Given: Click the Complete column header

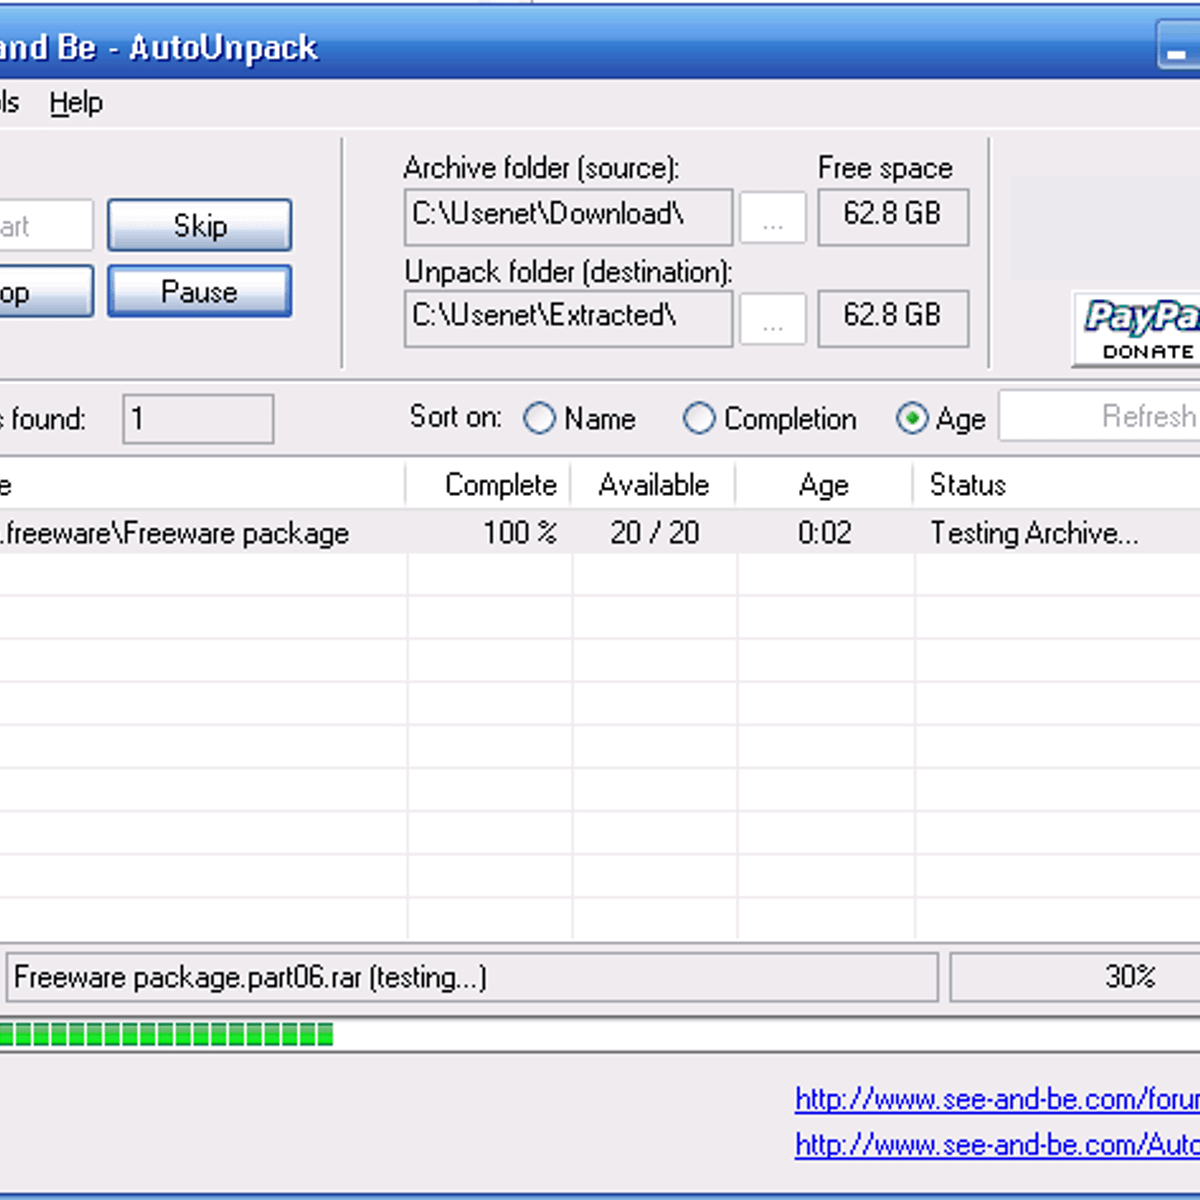Looking at the screenshot, I should click(499, 485).
